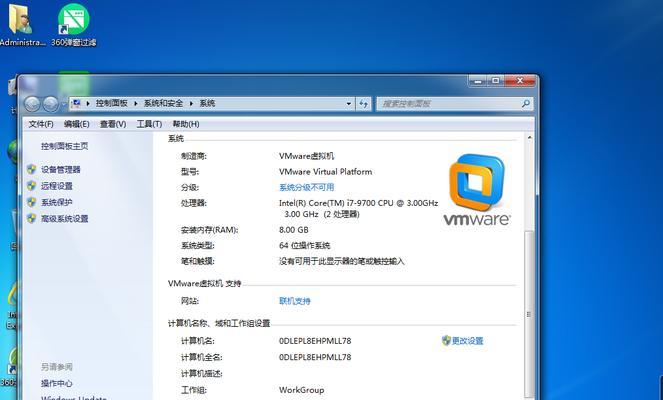This screenshot has width=663, height=400.
Task: Open the 查看(V) menu
Action: (x=113, y=124)
